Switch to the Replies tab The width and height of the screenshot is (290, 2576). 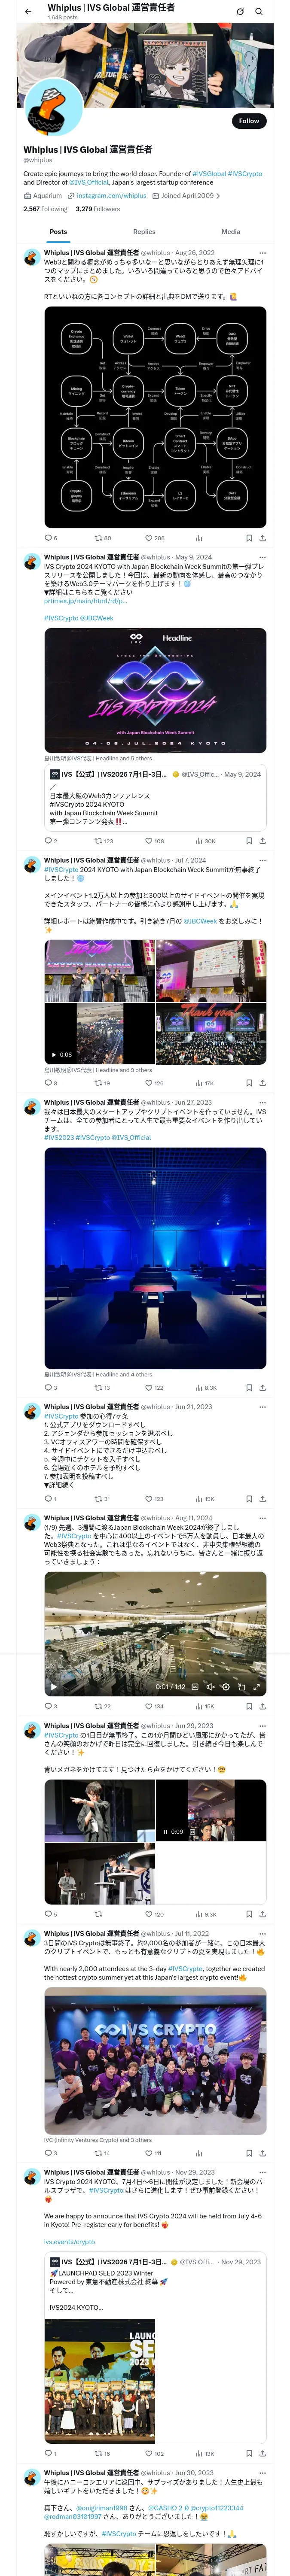click(x=144, y=231)
